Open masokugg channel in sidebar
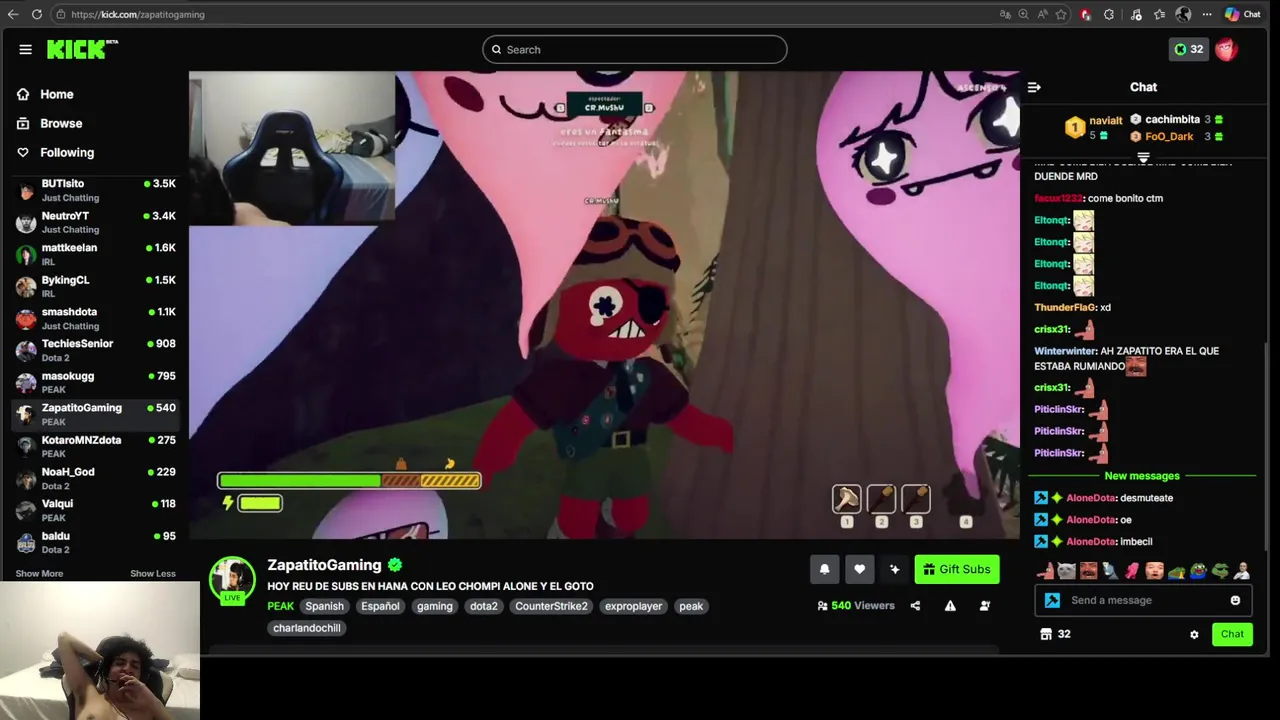 tap(95, 382)
